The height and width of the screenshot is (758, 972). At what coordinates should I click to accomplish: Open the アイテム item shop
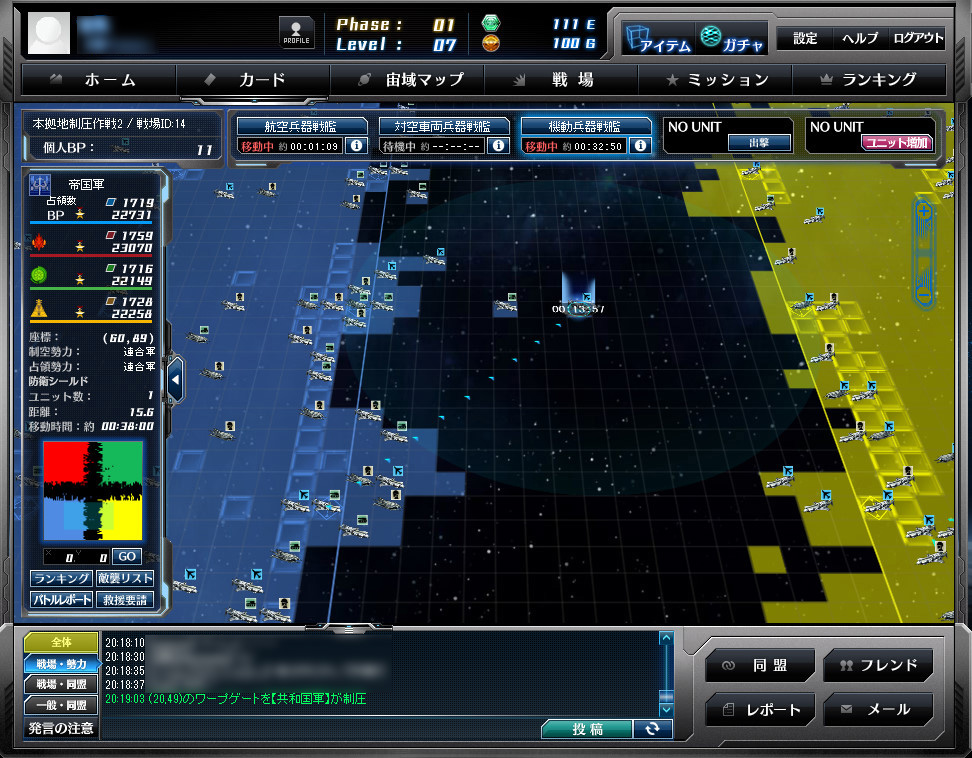tap(658, 38)
